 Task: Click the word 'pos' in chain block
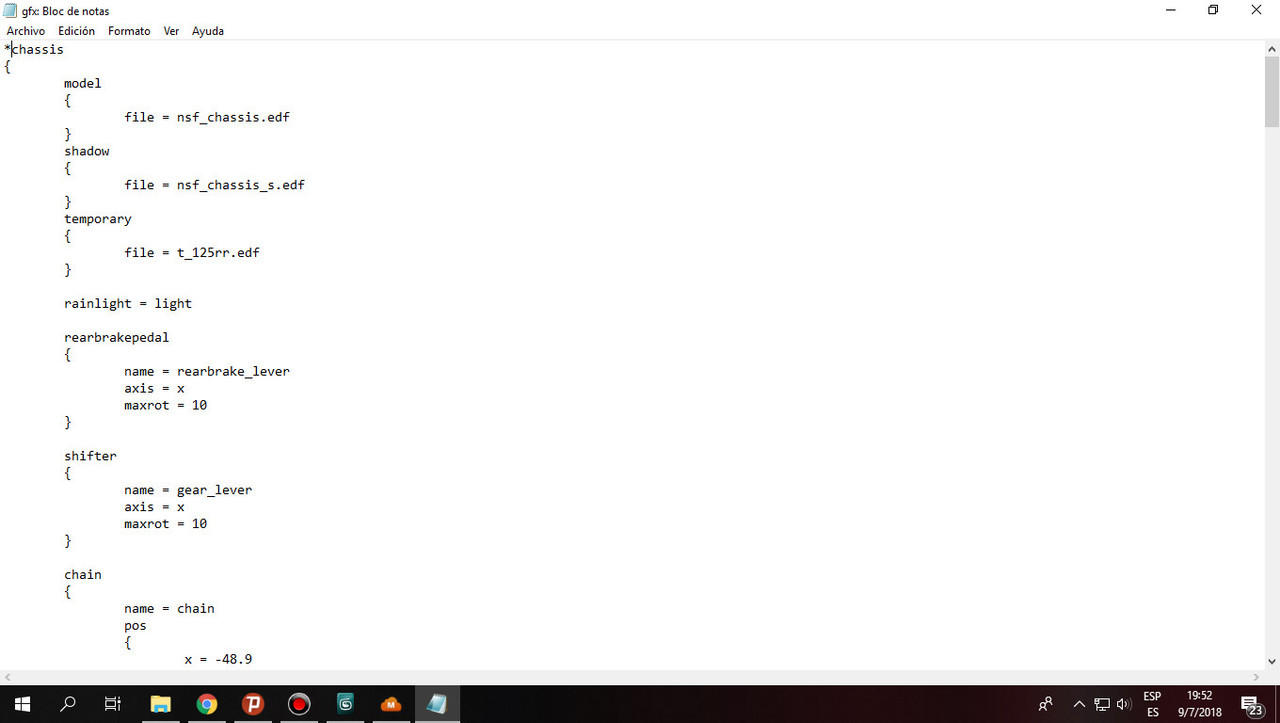coord(135,626)
